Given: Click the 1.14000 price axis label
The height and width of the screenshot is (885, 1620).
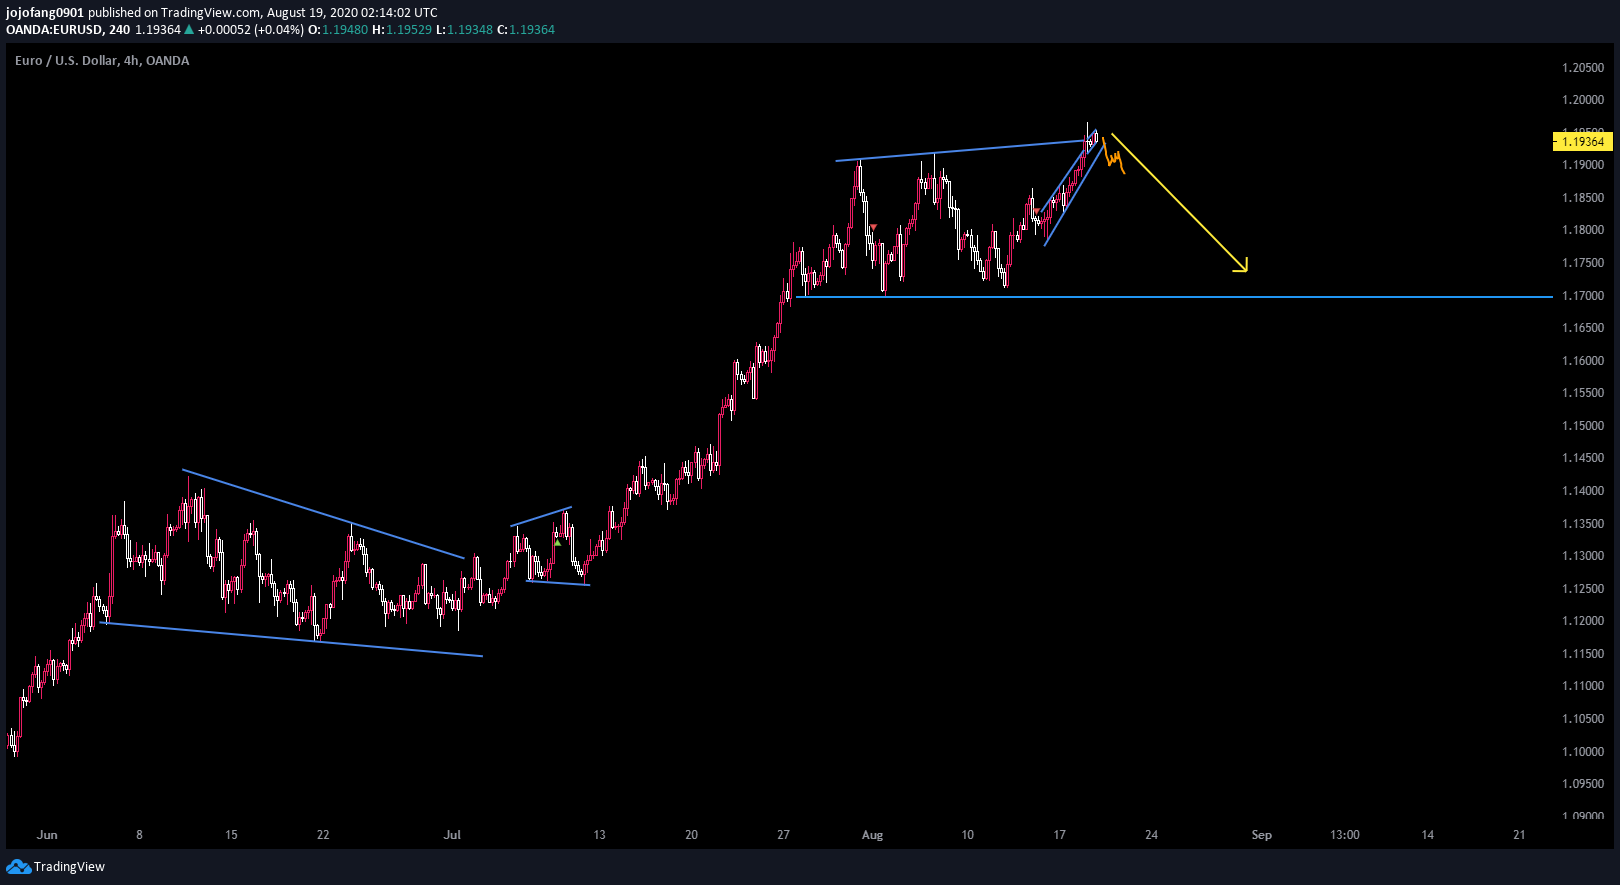Looking at the screenshot, I should coord(1583,491).
